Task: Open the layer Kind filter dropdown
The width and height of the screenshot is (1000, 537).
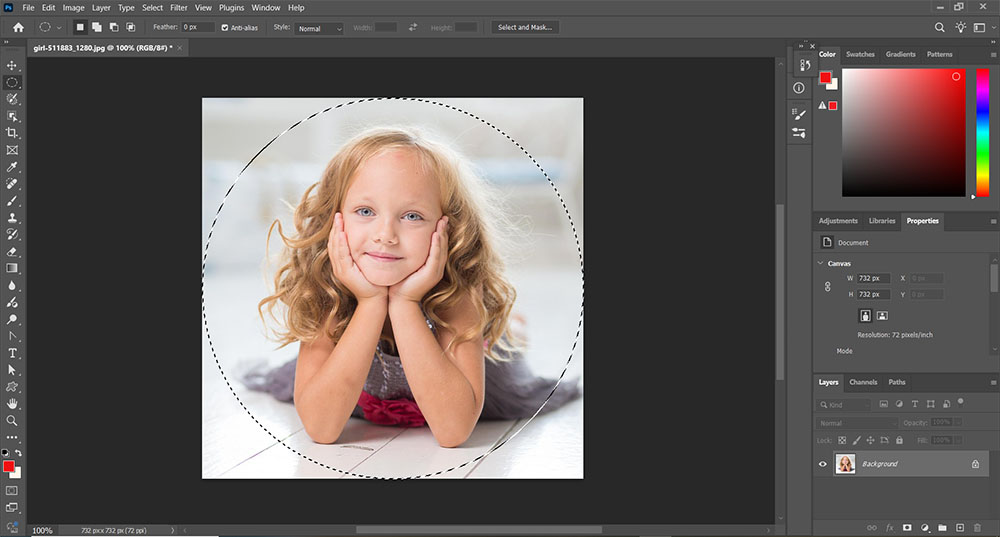Action: coord(845,405)
